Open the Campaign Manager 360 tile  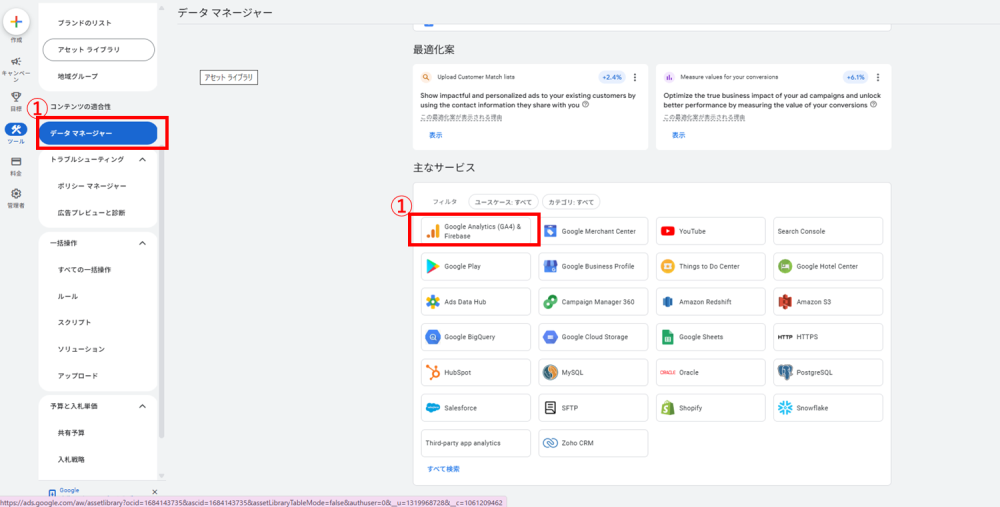click(593, 302)
